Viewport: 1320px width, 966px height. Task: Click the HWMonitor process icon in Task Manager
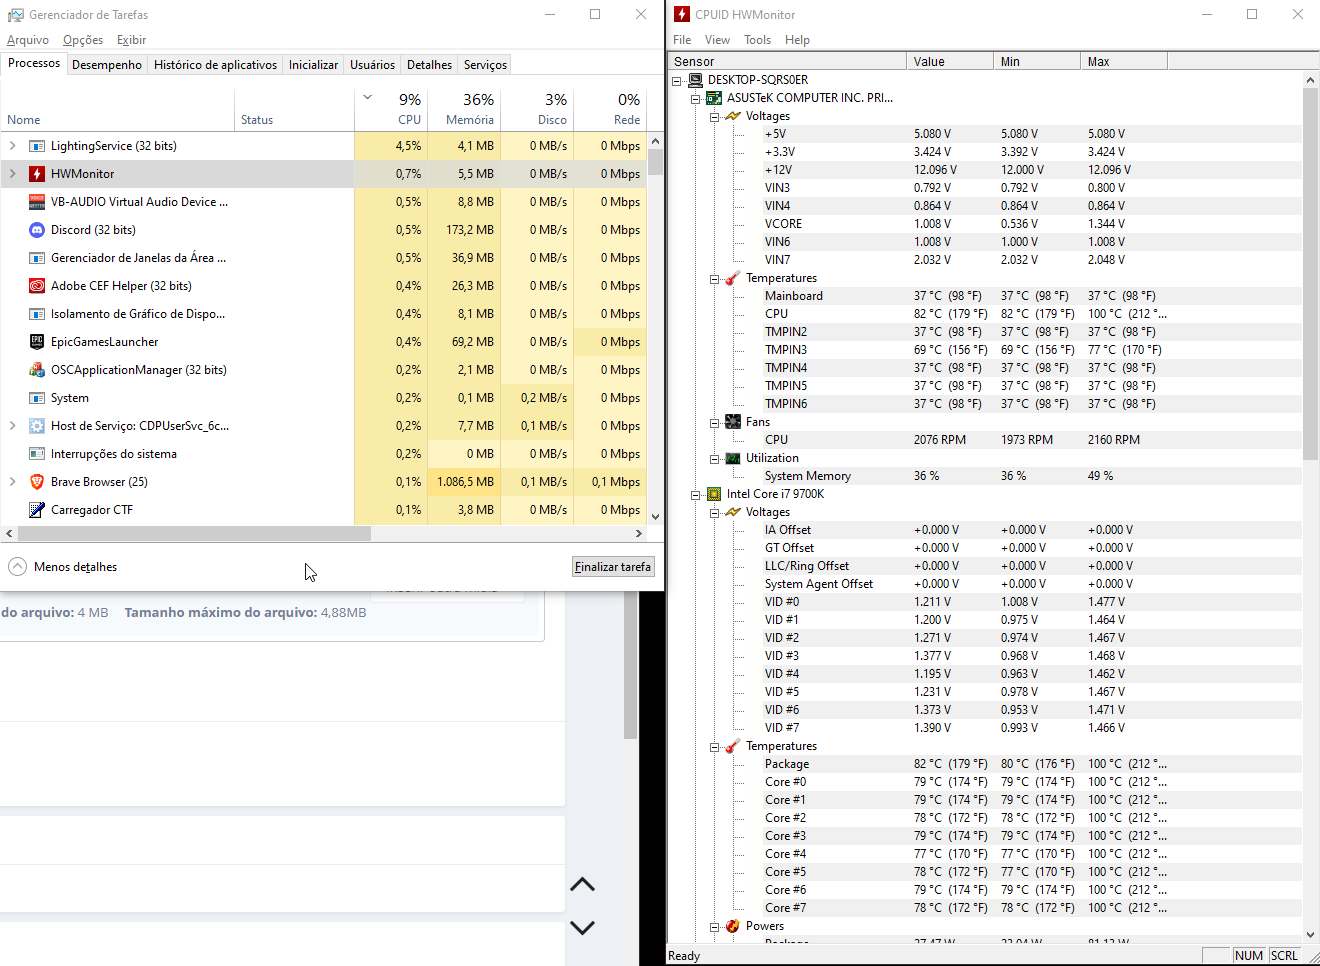(x=37, y=174)
